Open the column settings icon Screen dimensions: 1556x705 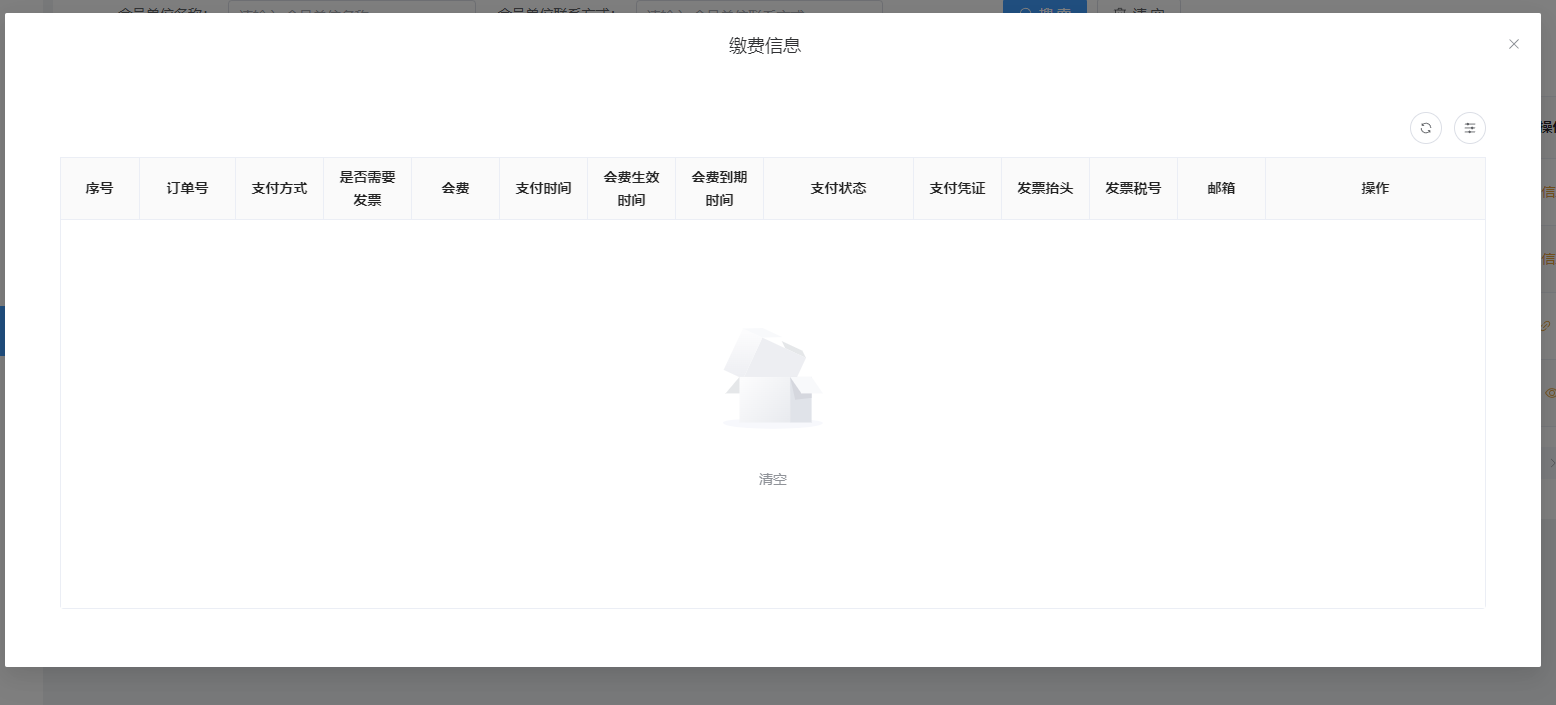(1469, 128)
